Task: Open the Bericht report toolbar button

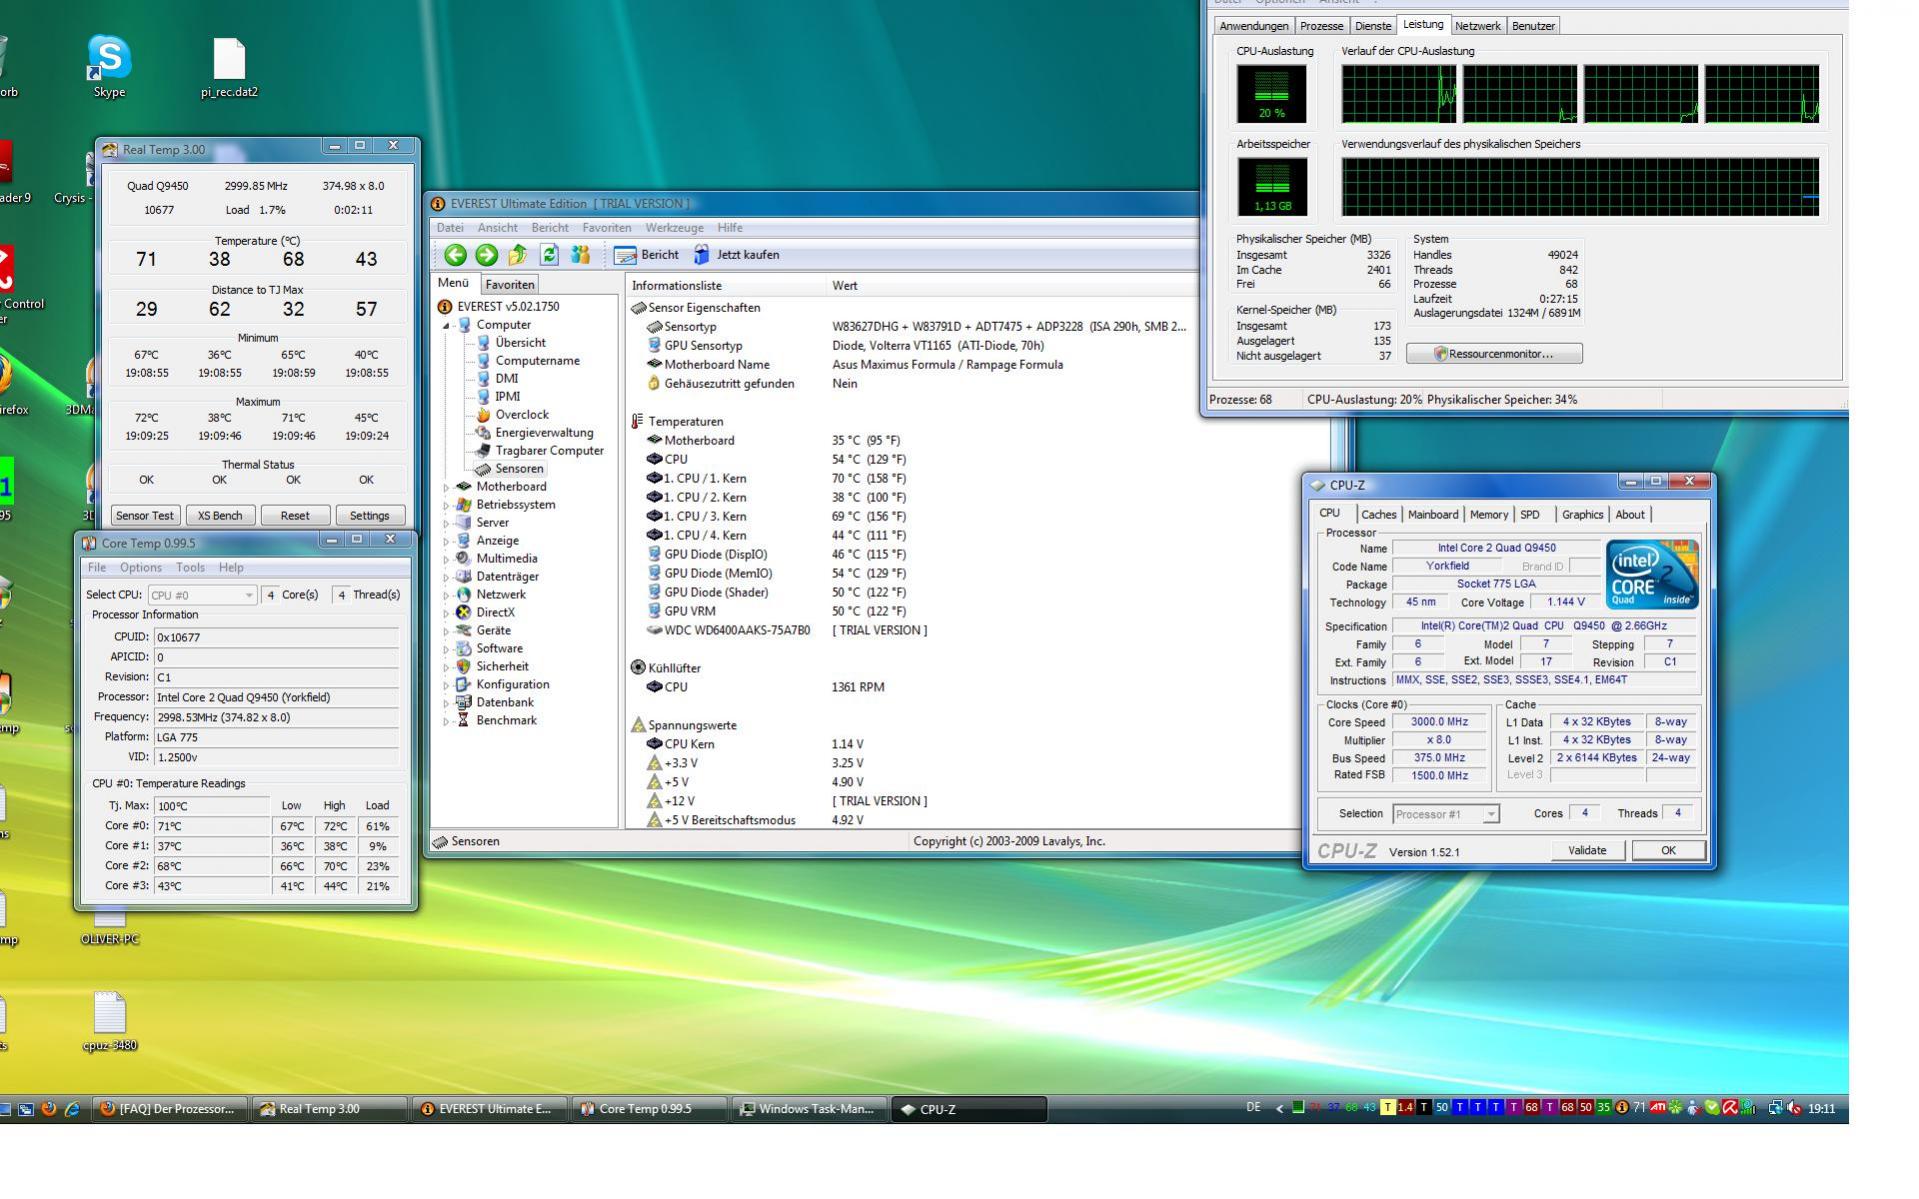Action: click(x=646, y=255)
